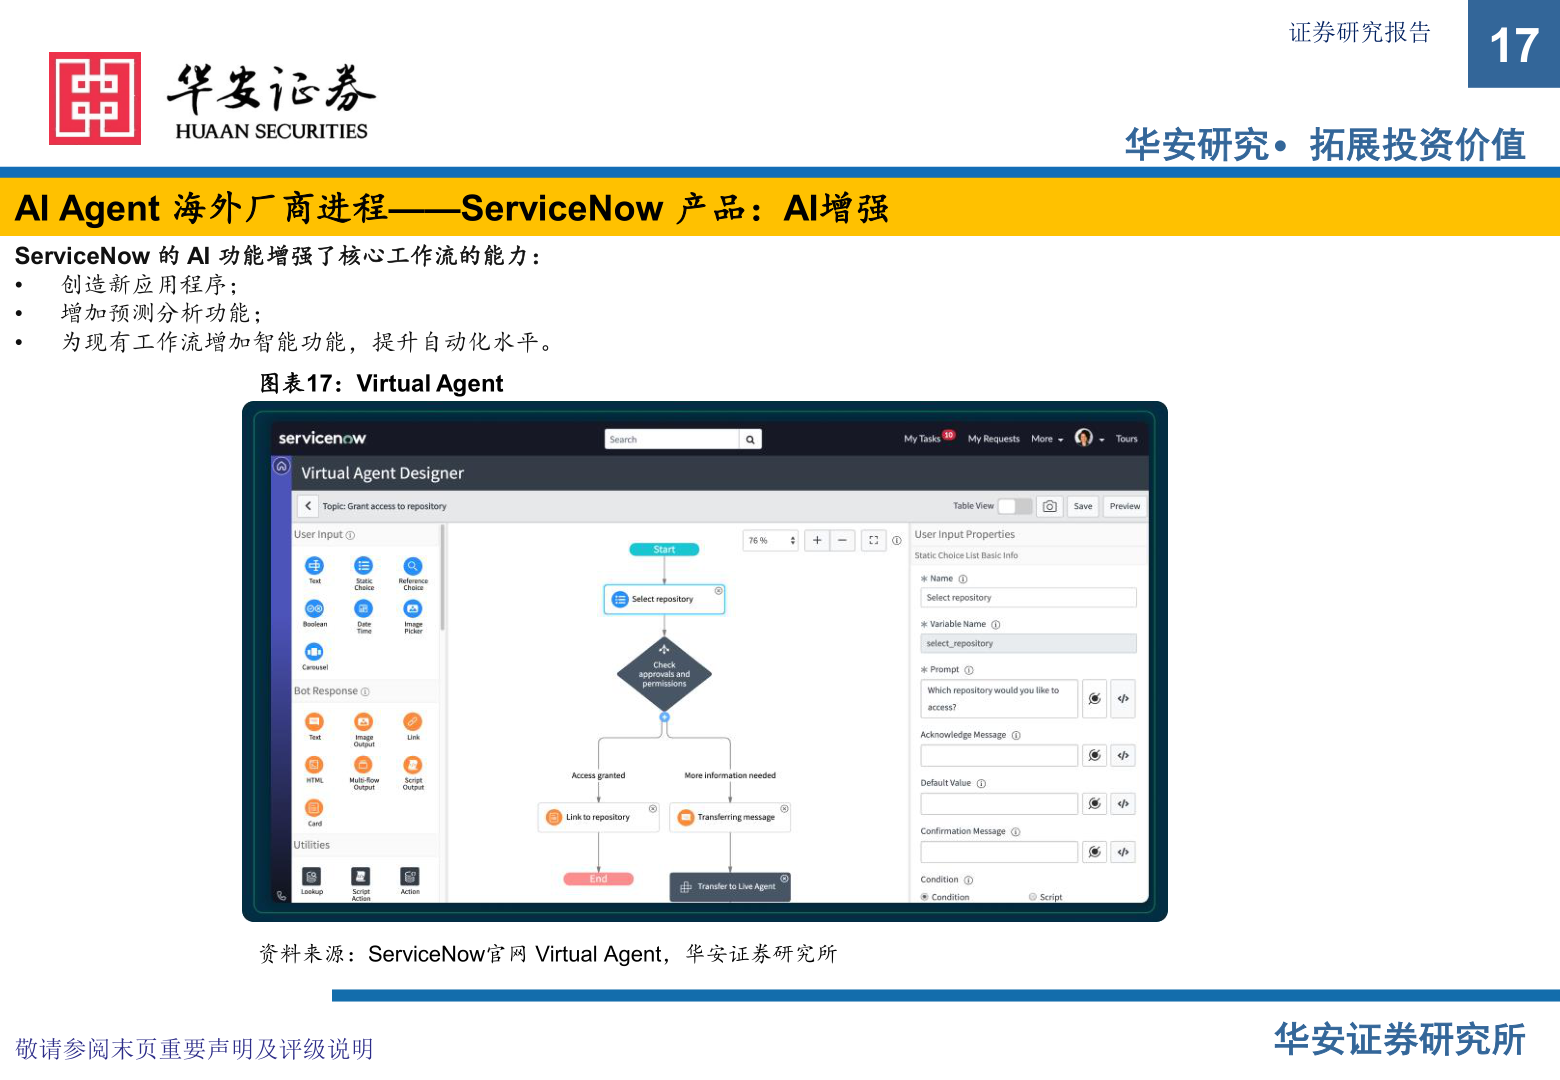Click the palette panel scrollbar
The height and width of the screenshot is (1080, 1560).
pos(442,578)
